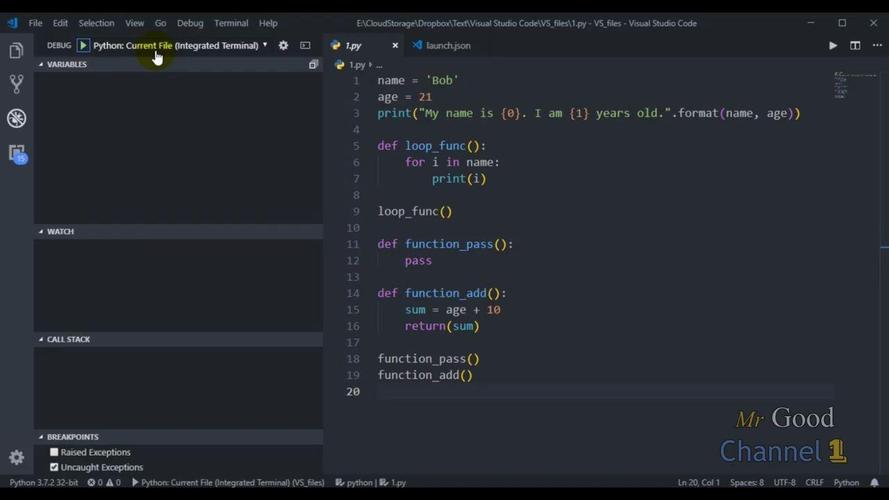Expand the breadcrumb after 1.py

pos(379,65)
